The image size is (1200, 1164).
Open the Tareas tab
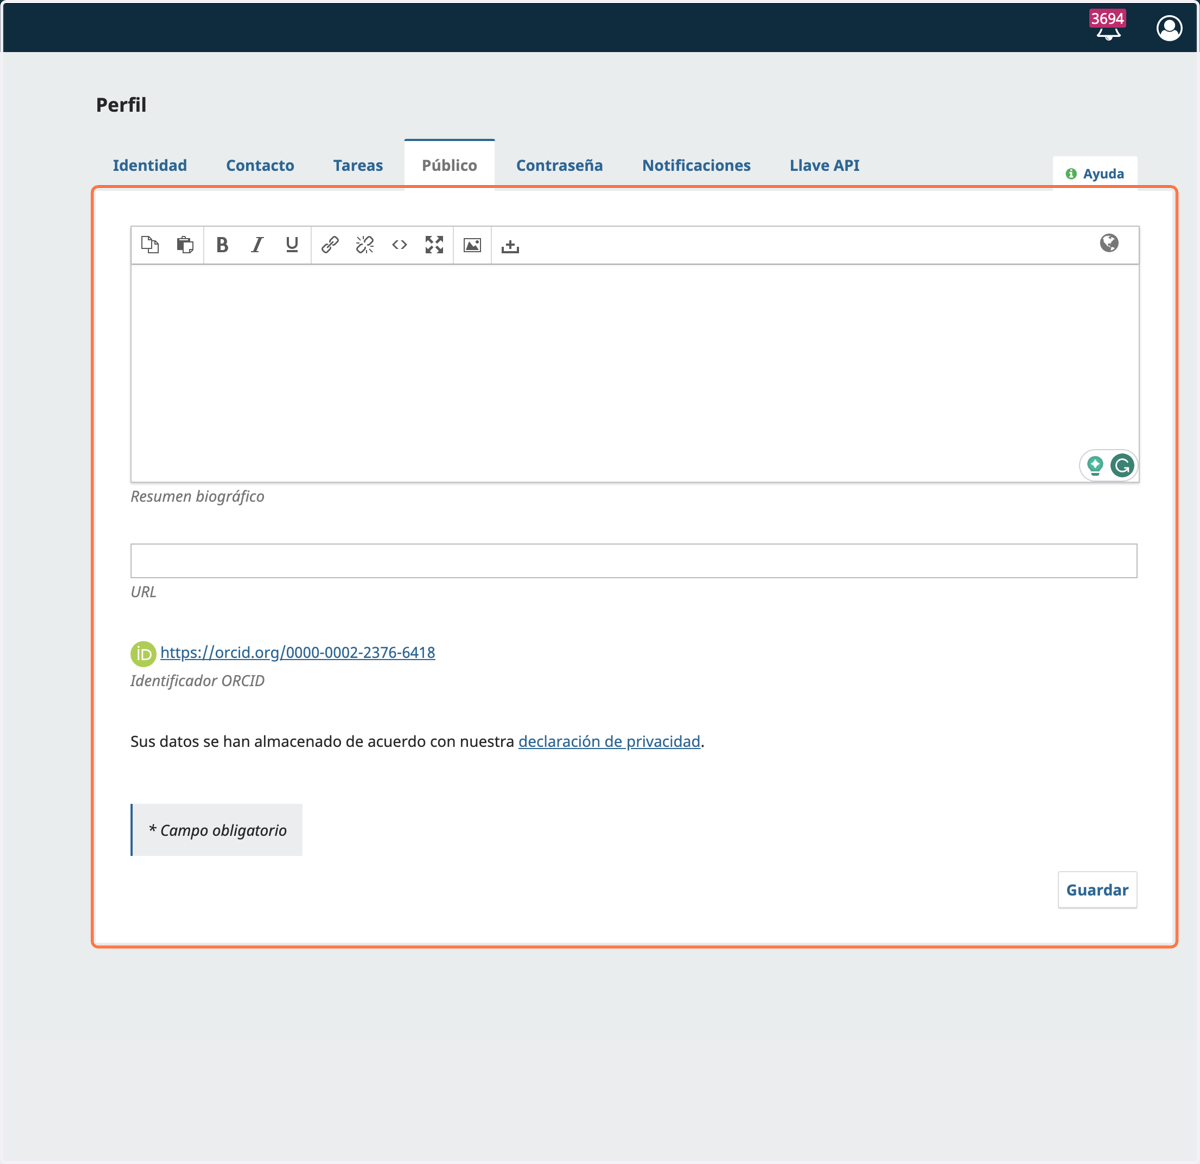(x=358, y=165)
